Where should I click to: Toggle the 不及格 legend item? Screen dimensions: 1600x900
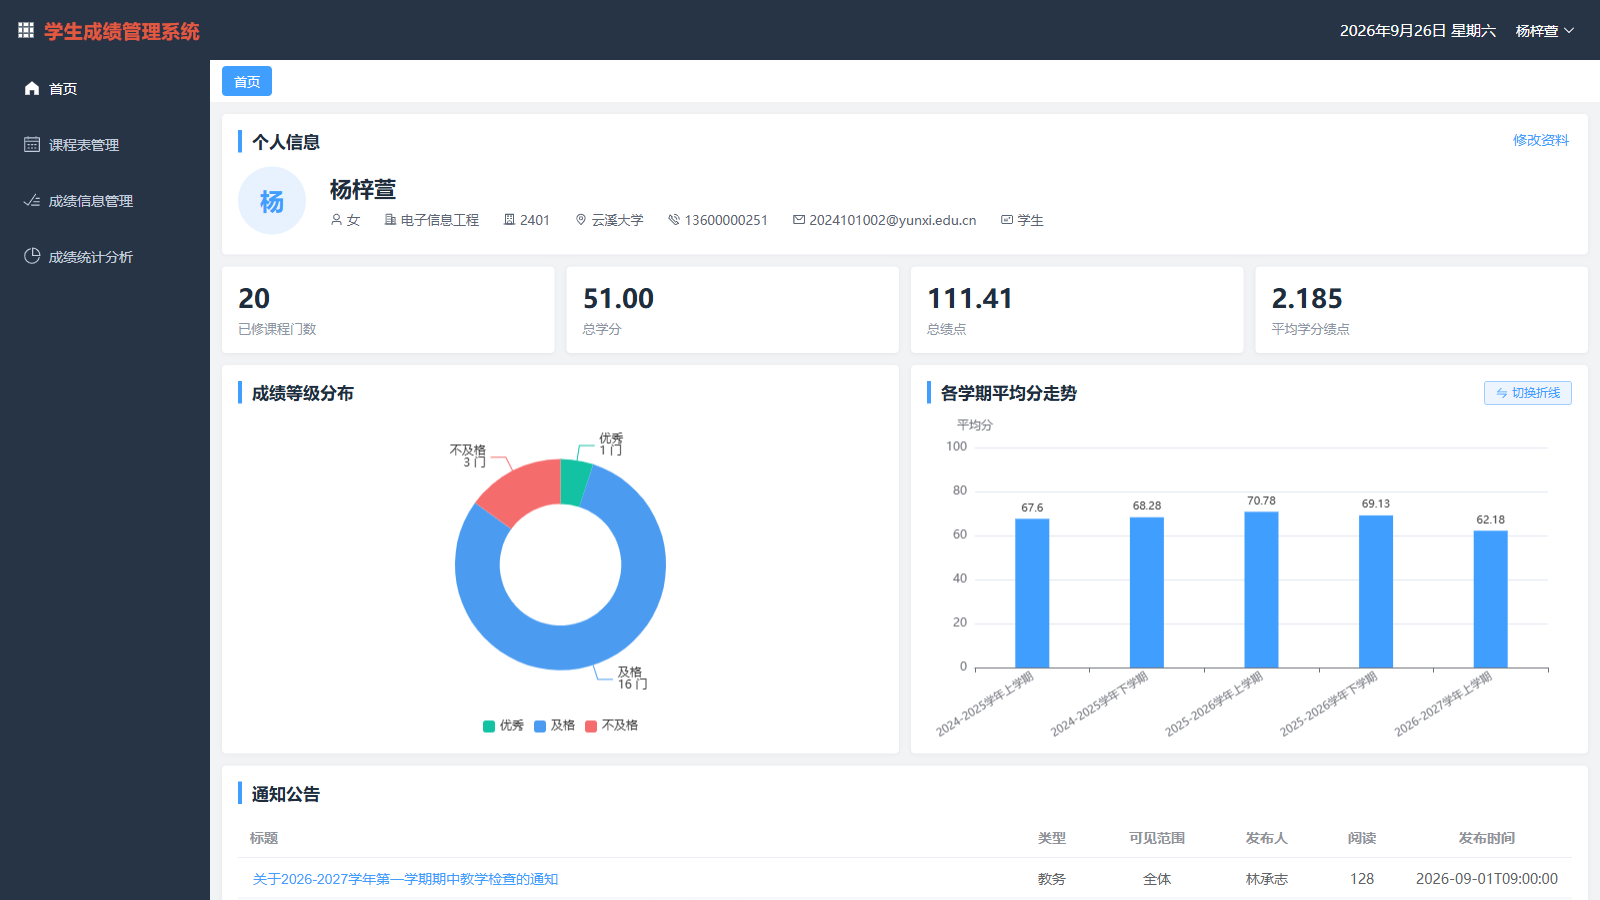click(611, 725)
